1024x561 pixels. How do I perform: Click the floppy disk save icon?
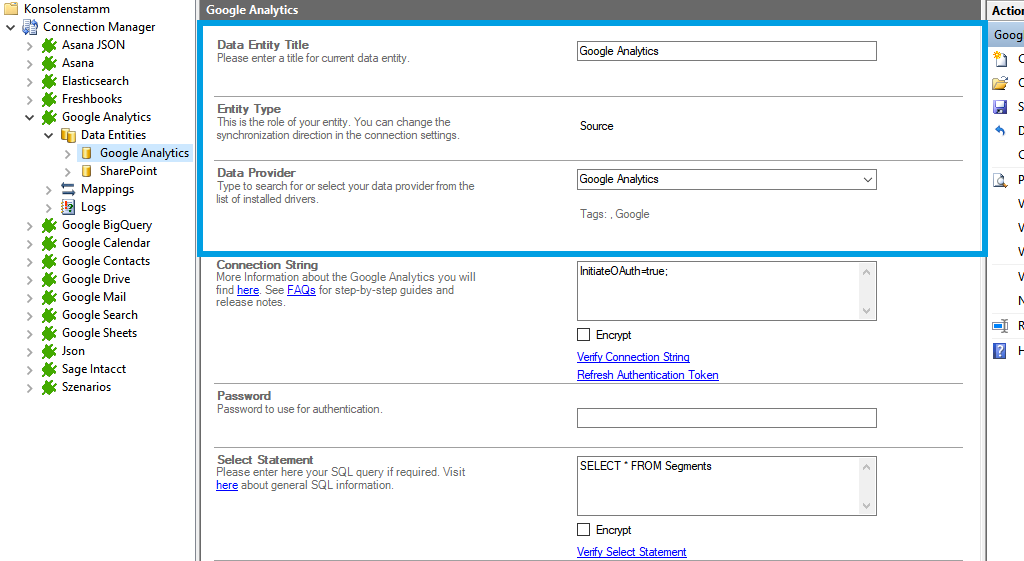[1000, 107]
